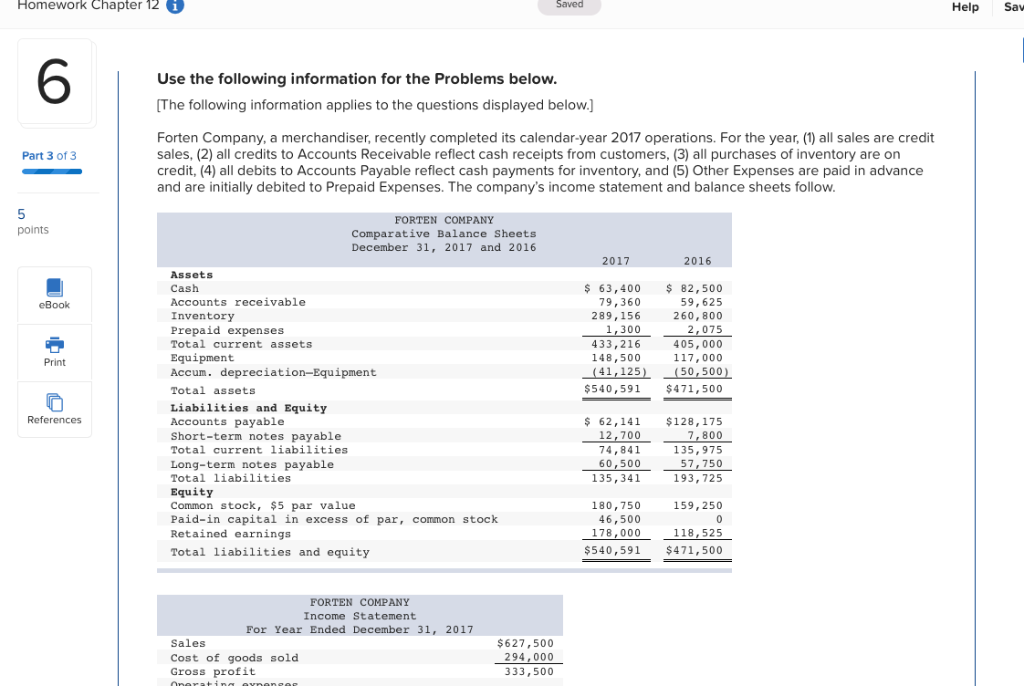Click the 5 points indicator
Screen dimensions: 1024x686
point(33,221)
